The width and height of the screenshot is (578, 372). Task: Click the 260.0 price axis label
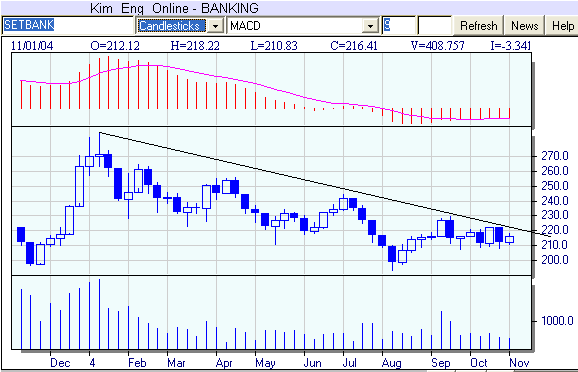(555, 171)
